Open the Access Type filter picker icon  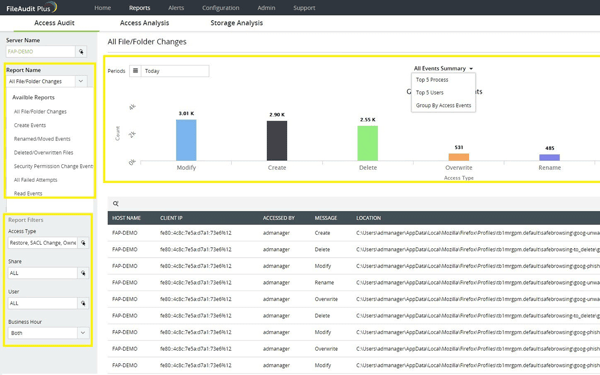[x=83, y=243]
